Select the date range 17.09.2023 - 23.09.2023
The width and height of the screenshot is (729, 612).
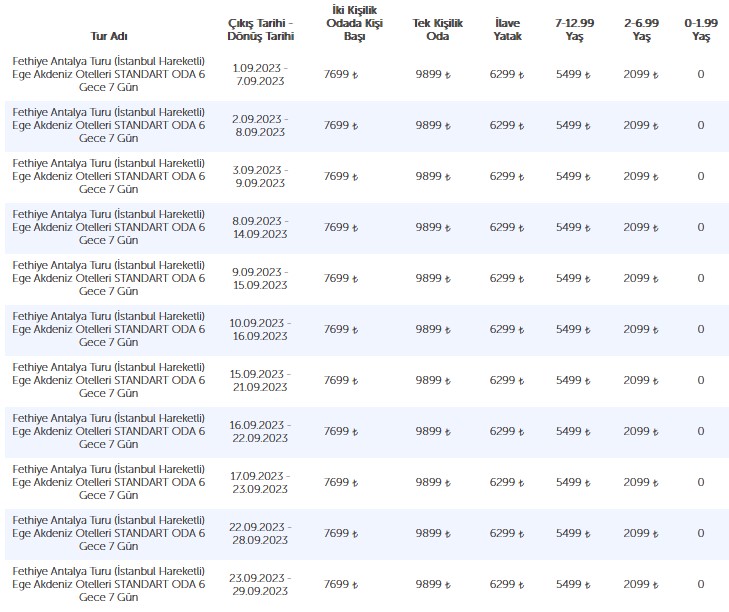tap(259, 483)
